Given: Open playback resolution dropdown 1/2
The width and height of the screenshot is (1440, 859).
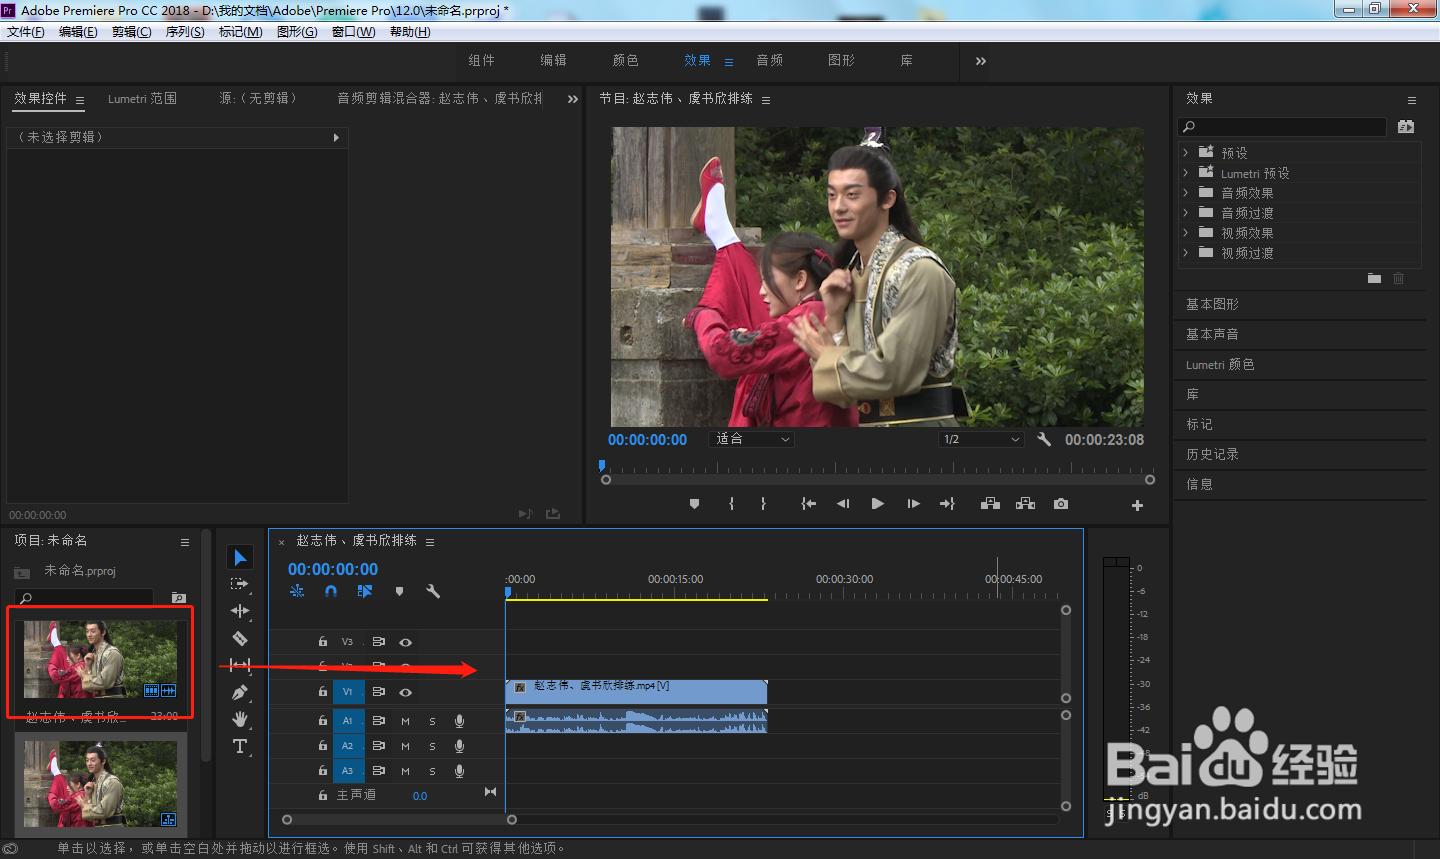Looking at the screenshot, I should [981, 439].
